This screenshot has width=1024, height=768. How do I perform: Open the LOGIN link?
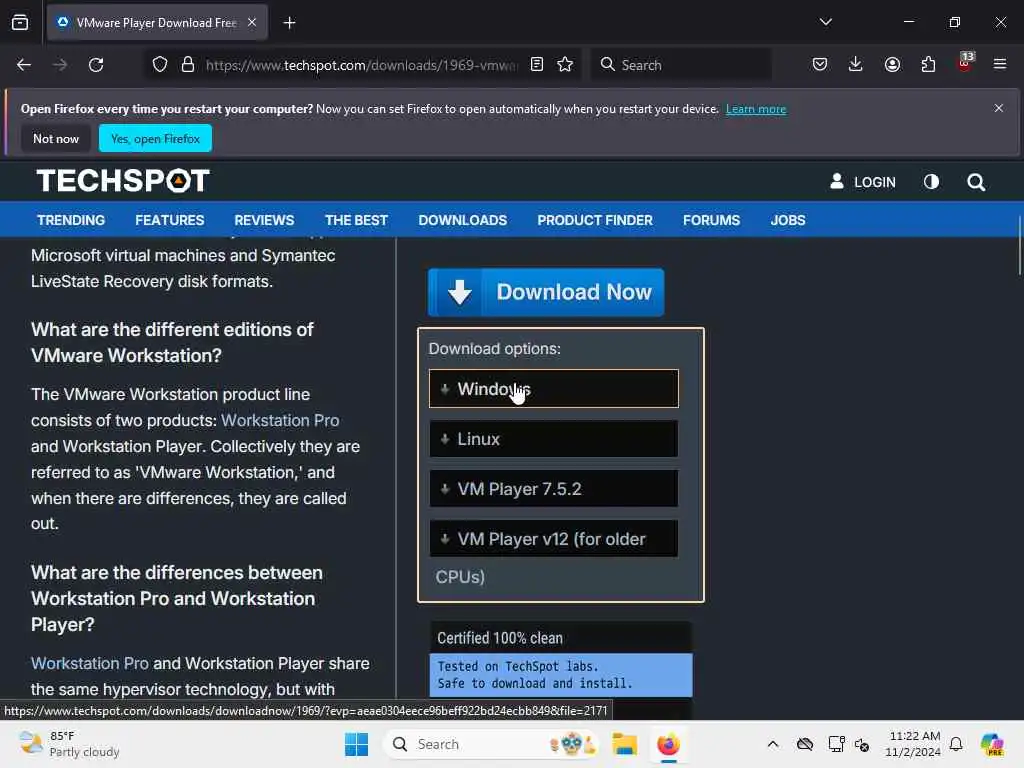pos(863,182)
